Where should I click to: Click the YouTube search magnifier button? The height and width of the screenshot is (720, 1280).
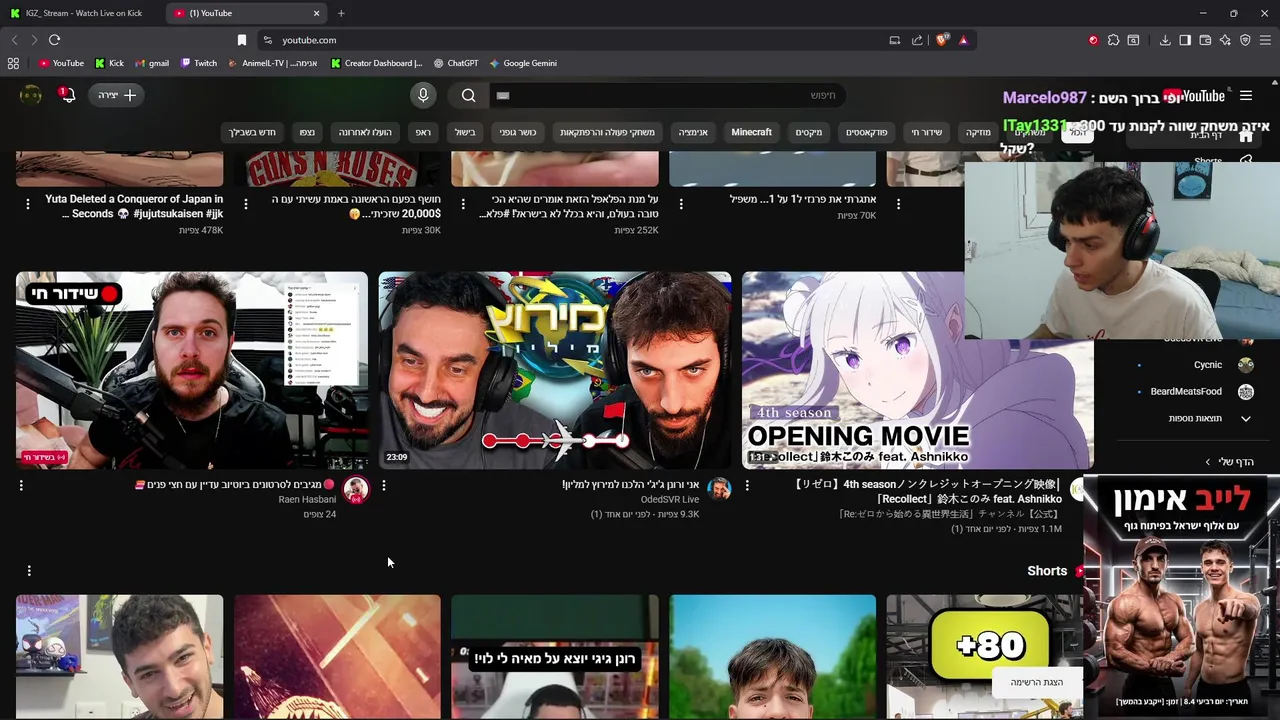(x=469, y=95)
